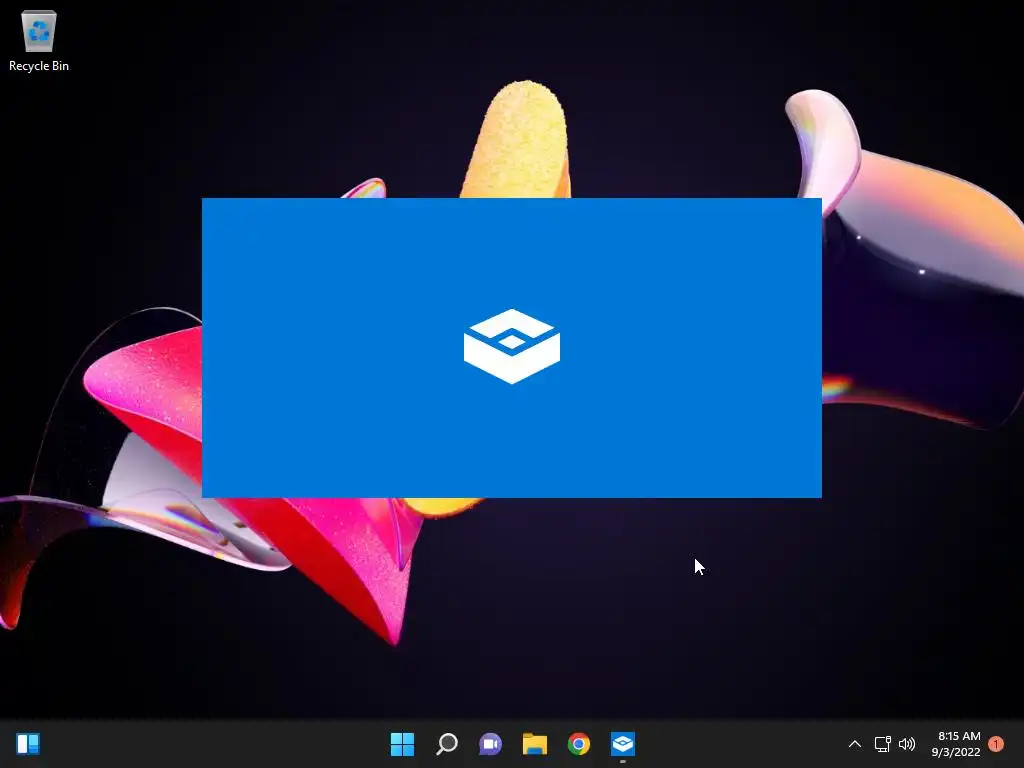1024x768 pixels.
Task: Open File Explorer from taskbar
Action: (x=534, y=744)
